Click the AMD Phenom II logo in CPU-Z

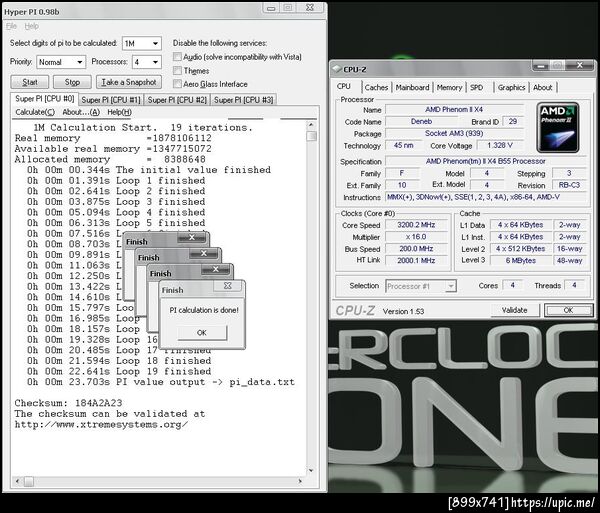[558, 127]
